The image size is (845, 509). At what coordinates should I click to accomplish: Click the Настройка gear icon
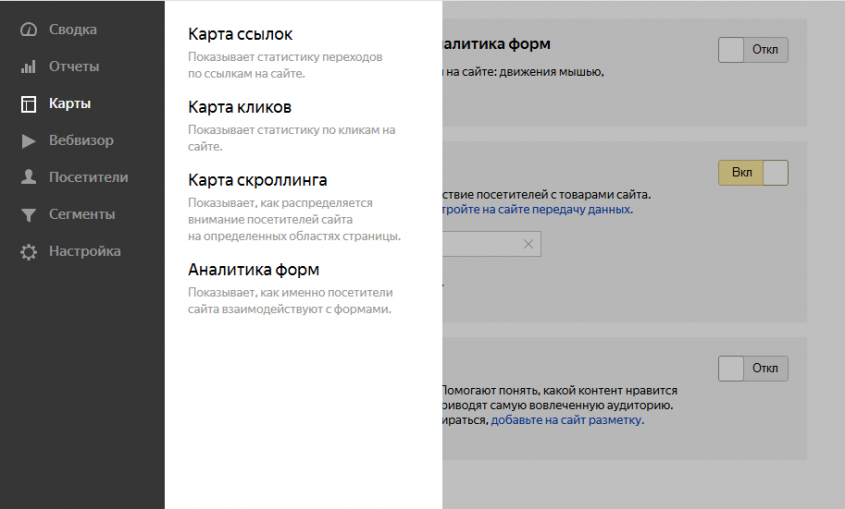tap(29, 252)
